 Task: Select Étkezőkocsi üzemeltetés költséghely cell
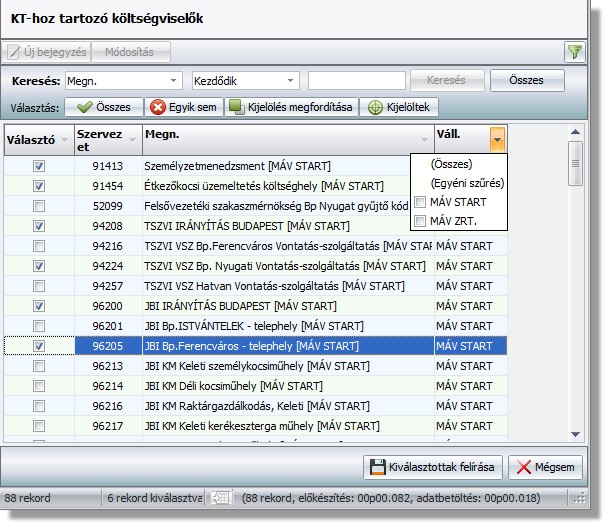276,186
